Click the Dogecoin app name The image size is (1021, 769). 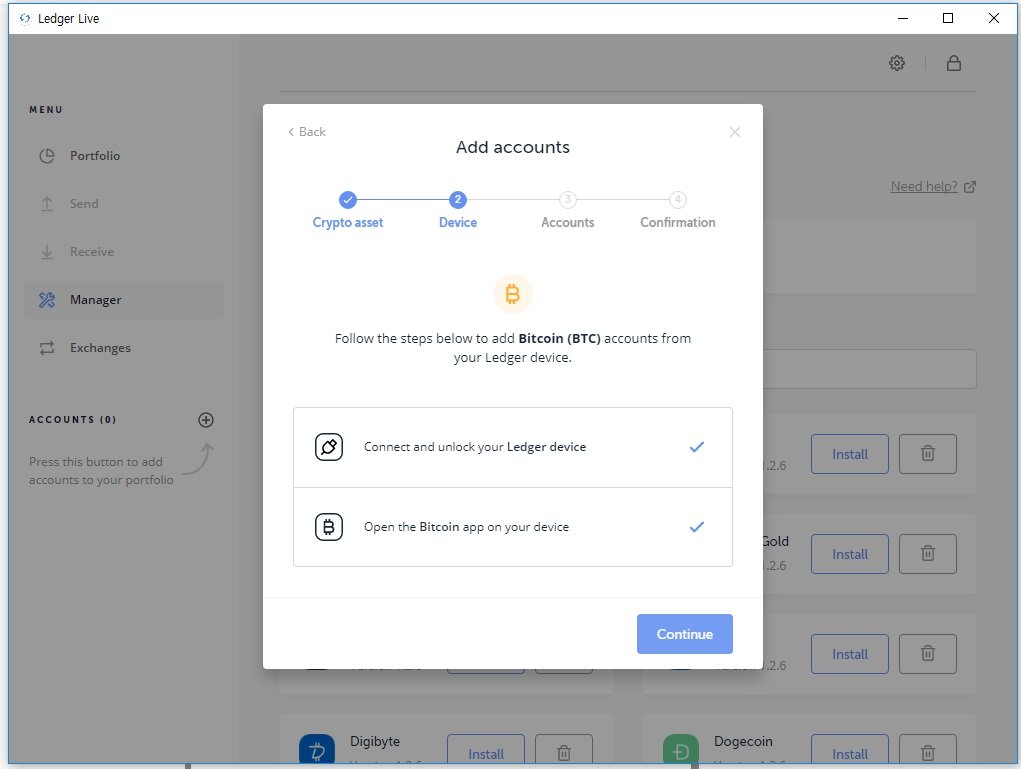click(743, 741)
